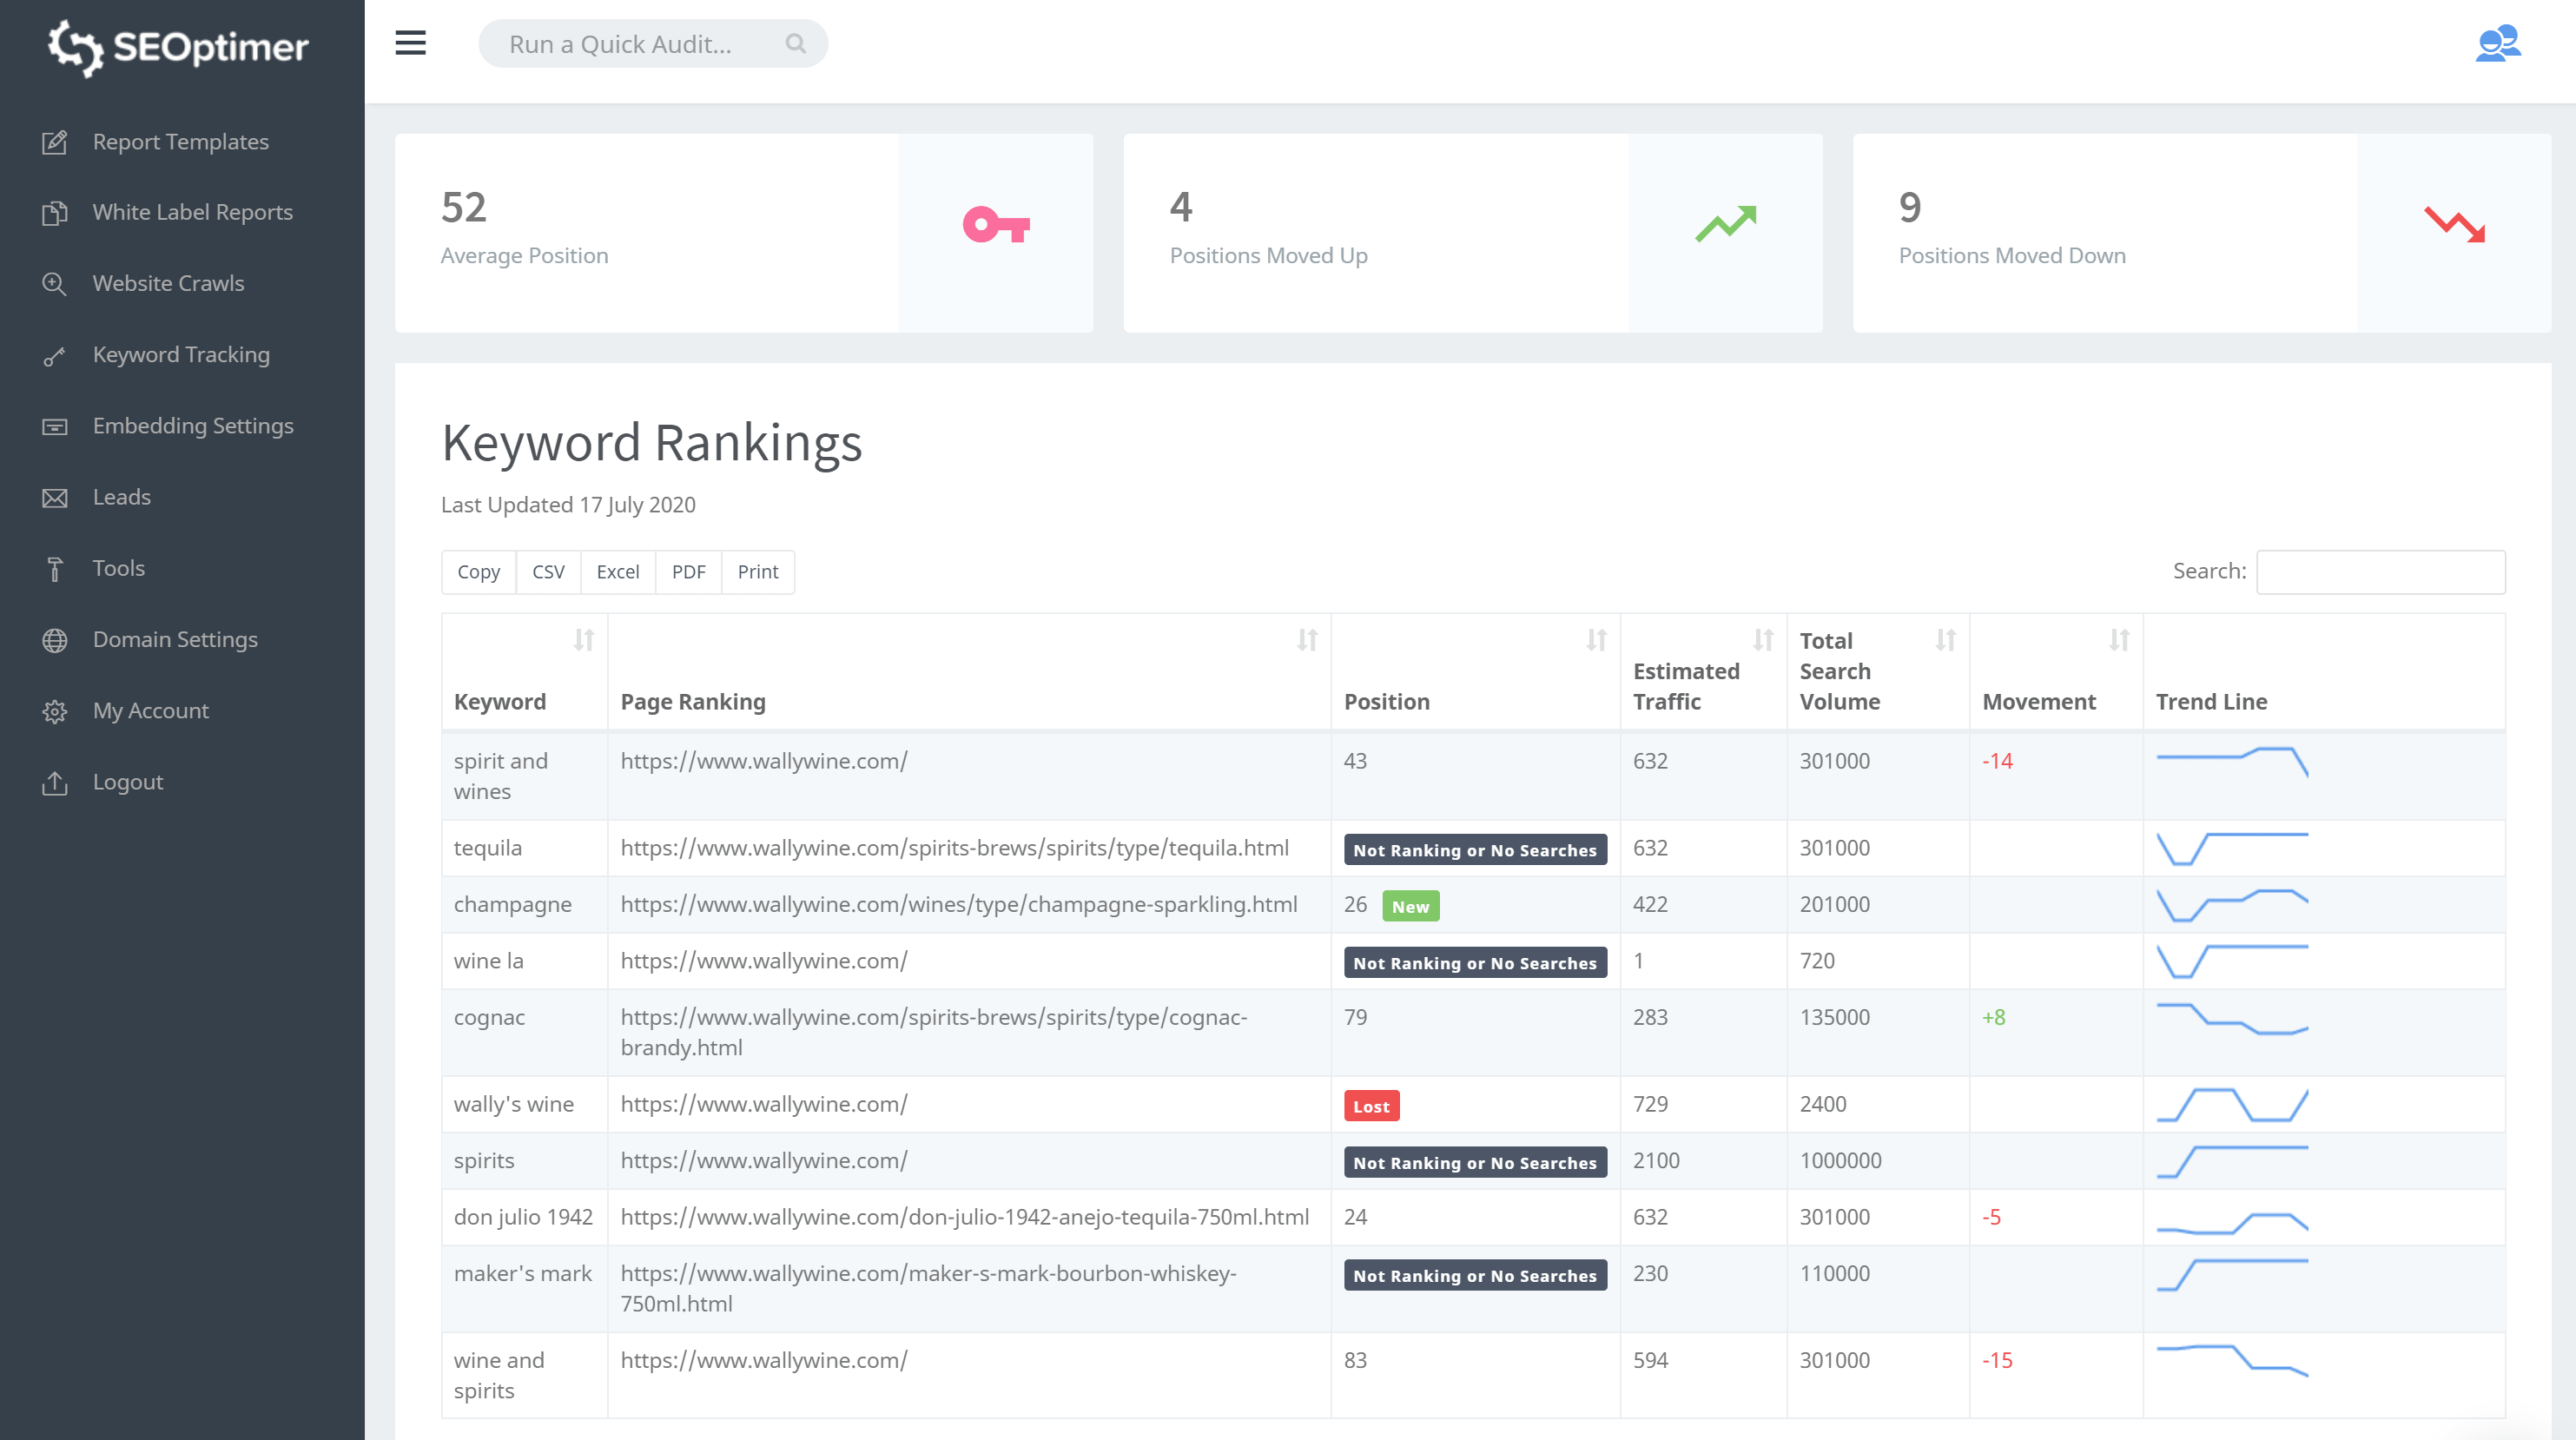The image size is (2576, 1440).
Task: Click the Leads sidebar icon
Action: pyautogui.click(x=55, y=497)
